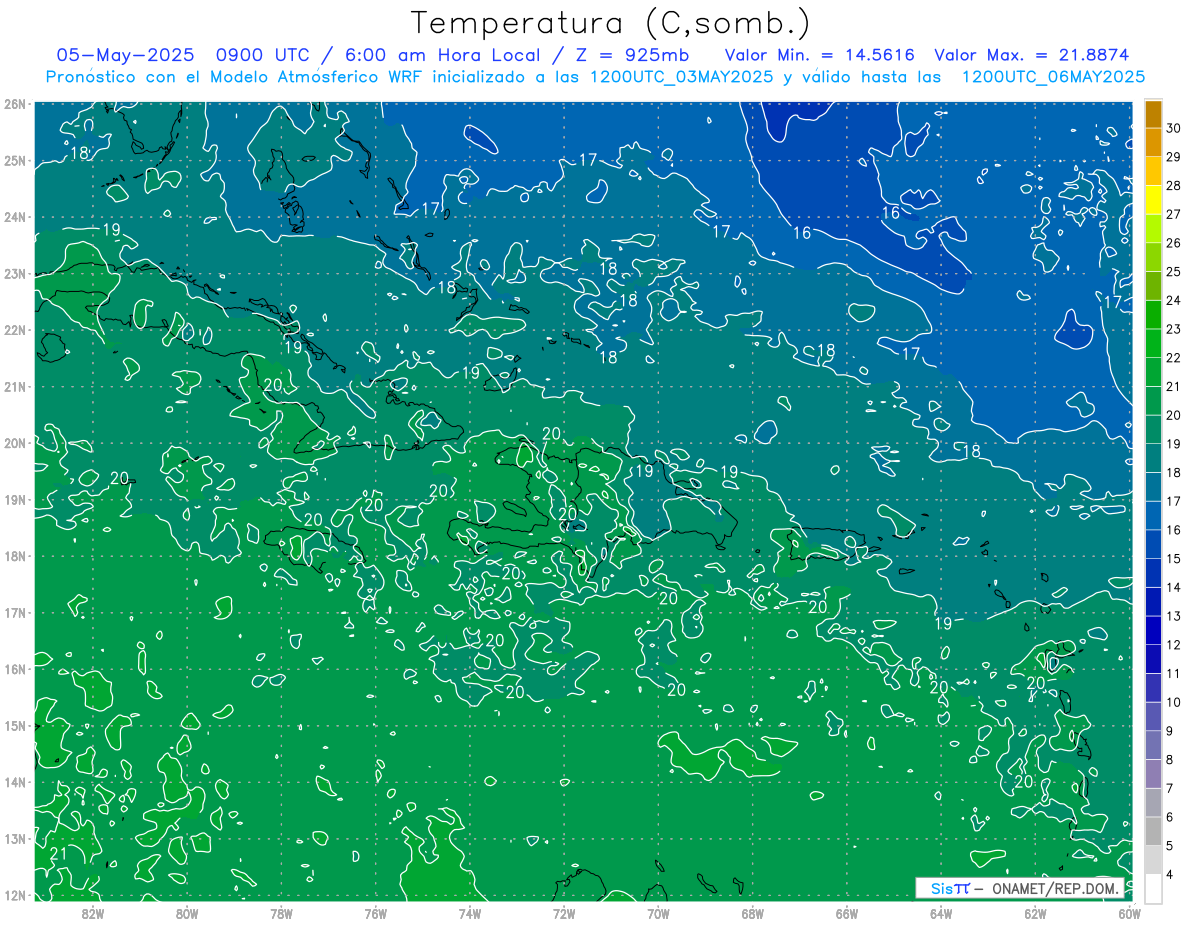Click the 62W longitude axis label
Screen dimensions: 1200x927
click(1035, 913)
